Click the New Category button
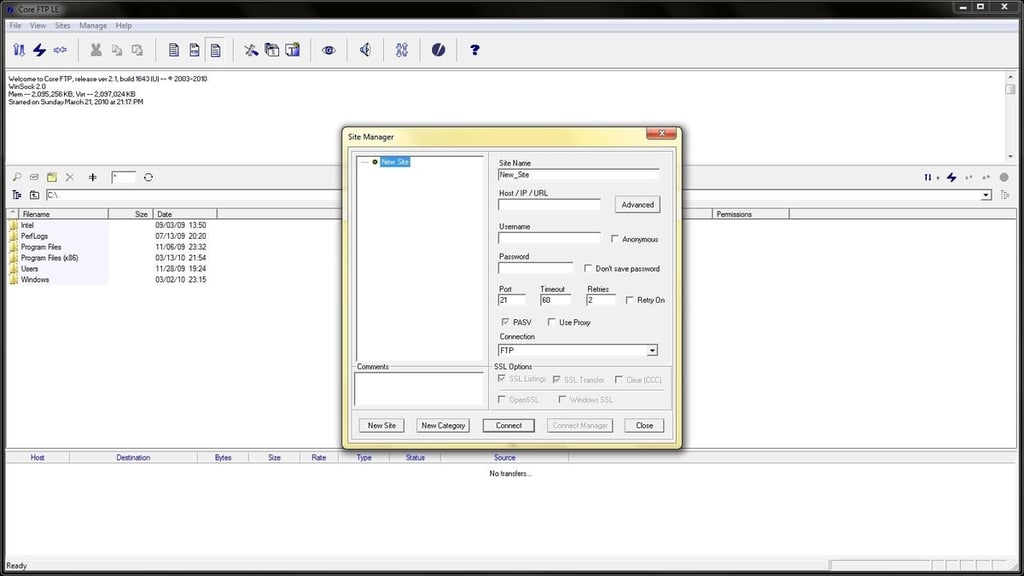 [443, 425]
